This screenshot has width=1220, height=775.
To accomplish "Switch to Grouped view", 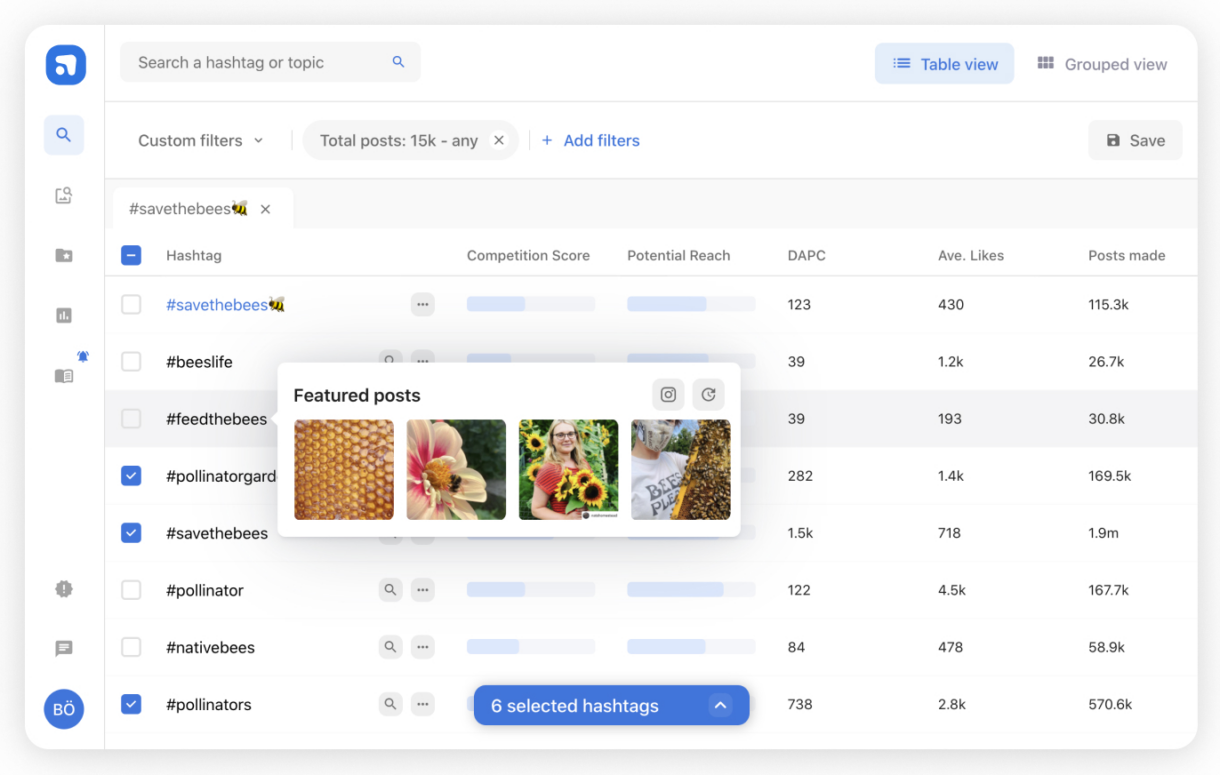I will 1102,64.
